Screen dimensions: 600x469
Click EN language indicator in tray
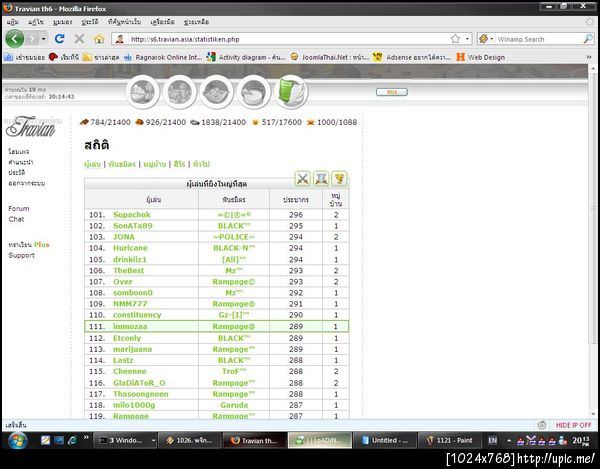pos(492,441)
